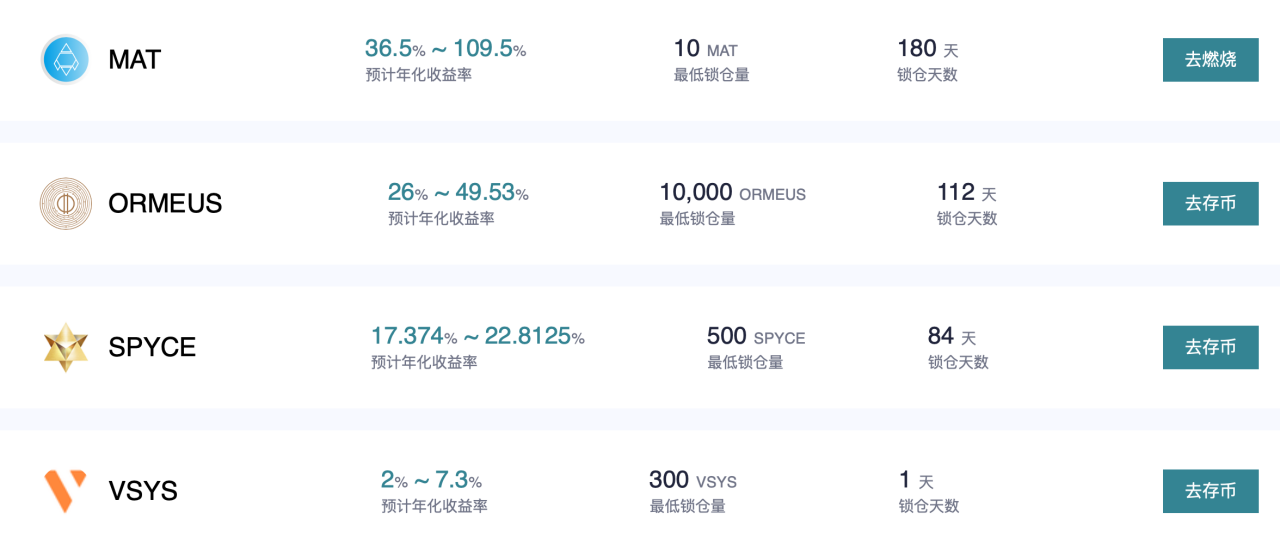1280x549 pixels.
Task: Click the 84 天 lock days value
Action: pos(952,336)
